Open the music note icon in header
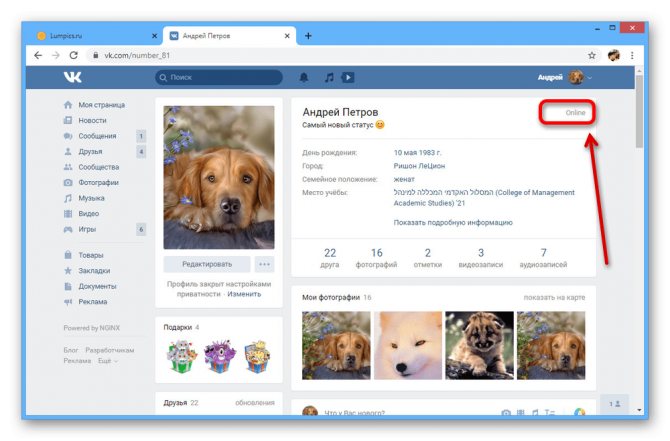This screenshot has height=441, width=670. pyautogui.click(x=329, y=77)
